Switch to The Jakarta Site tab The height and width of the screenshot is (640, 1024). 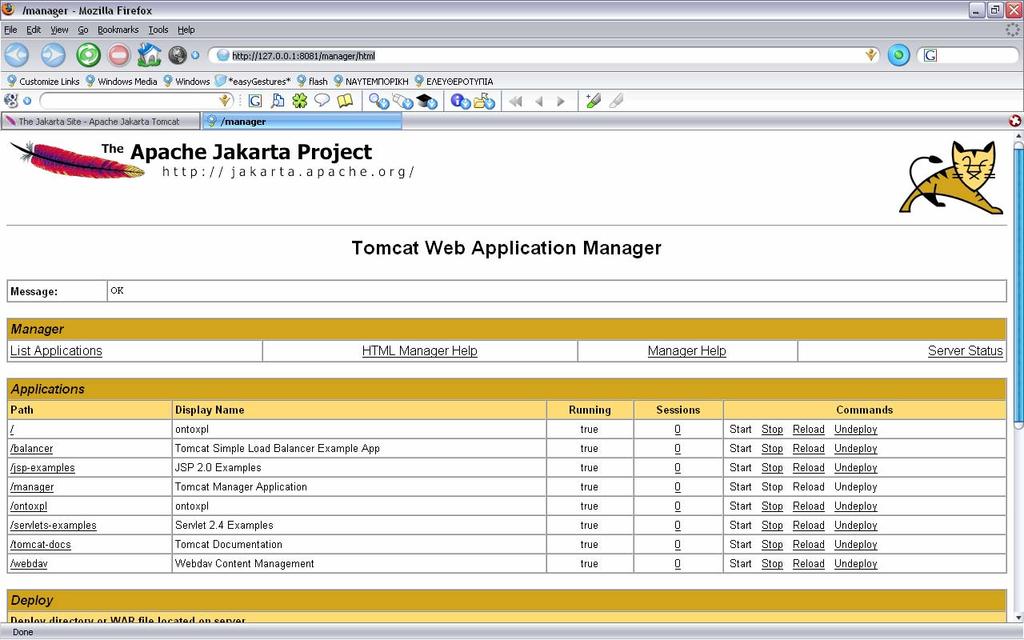[x=101, y=121]
